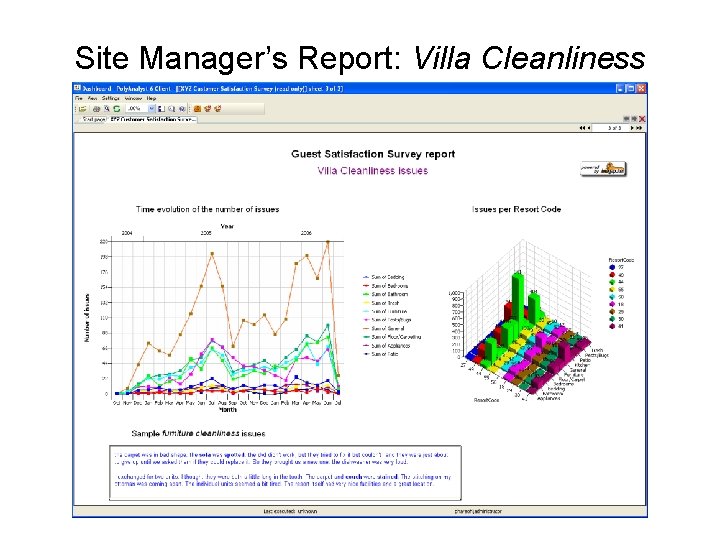Screen dimensions: 720x540
Task: Click the third orange toolbar icon
Action: pos(218,109)
